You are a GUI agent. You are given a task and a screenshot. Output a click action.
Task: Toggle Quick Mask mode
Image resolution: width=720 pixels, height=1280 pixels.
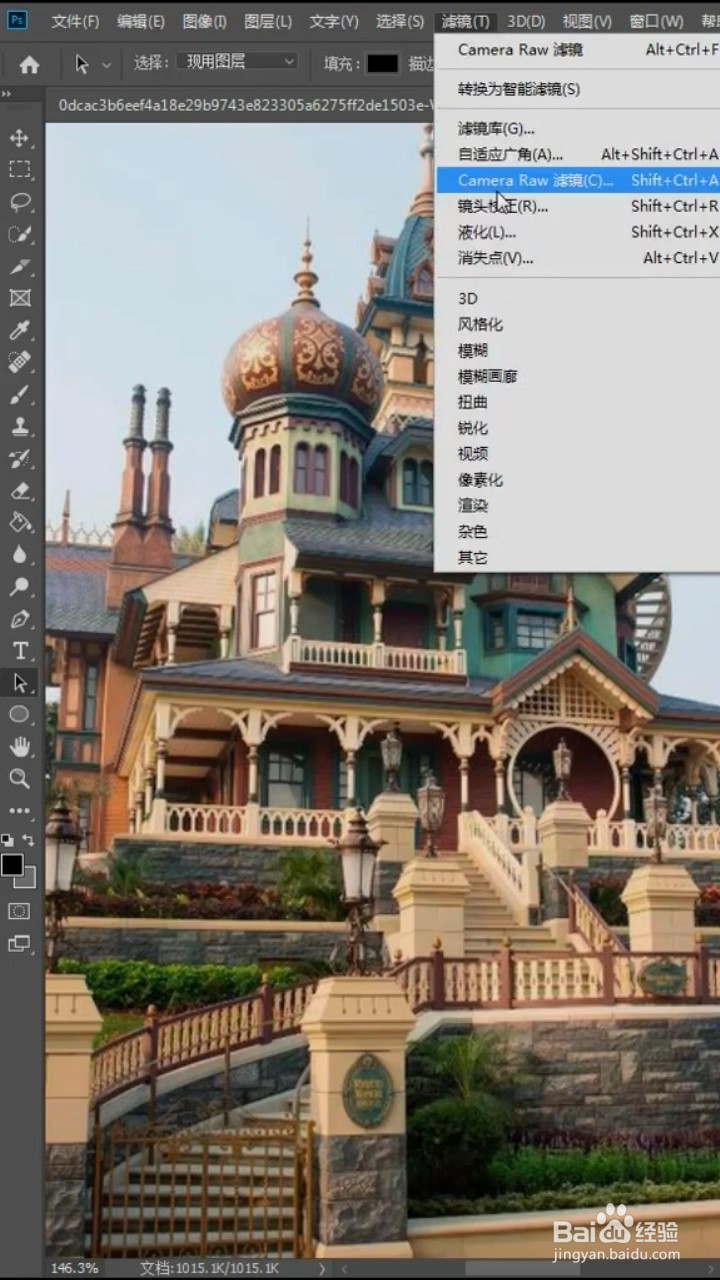click(x=20, y=911)
